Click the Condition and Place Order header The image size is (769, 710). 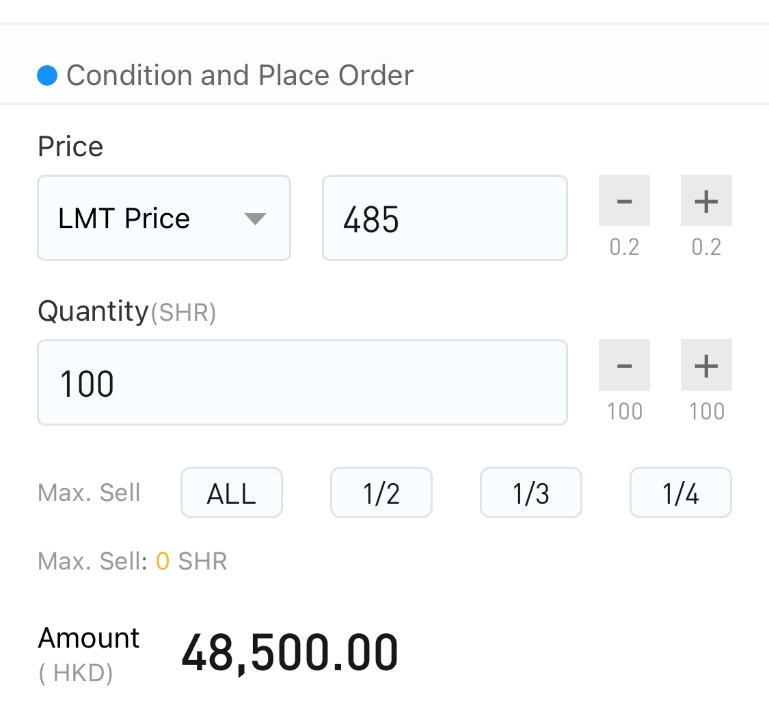click(x=240, y=76)
